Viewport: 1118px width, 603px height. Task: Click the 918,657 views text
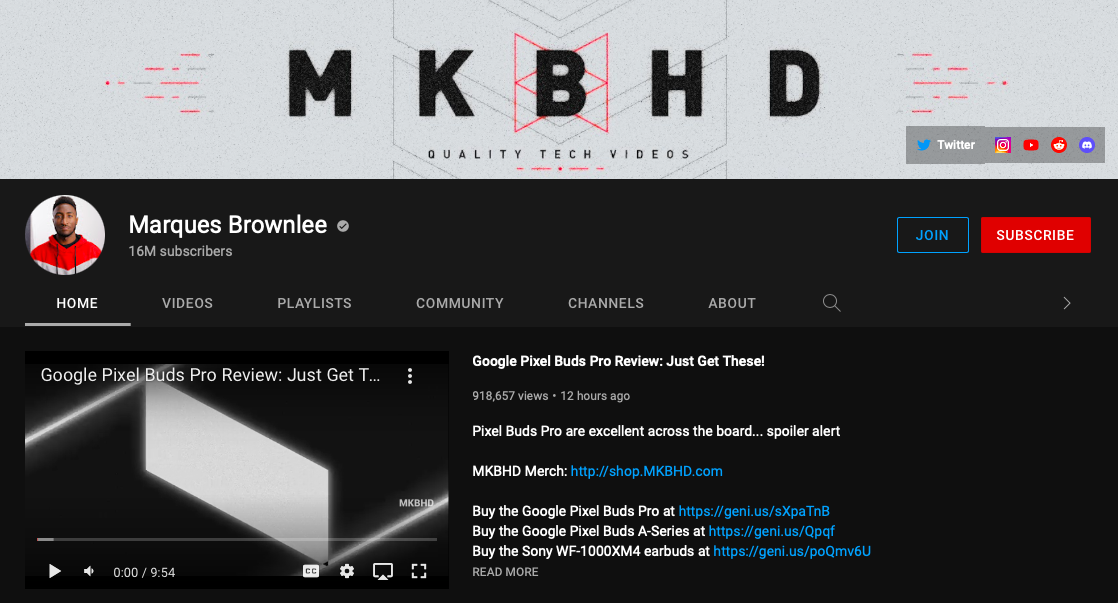510,396
